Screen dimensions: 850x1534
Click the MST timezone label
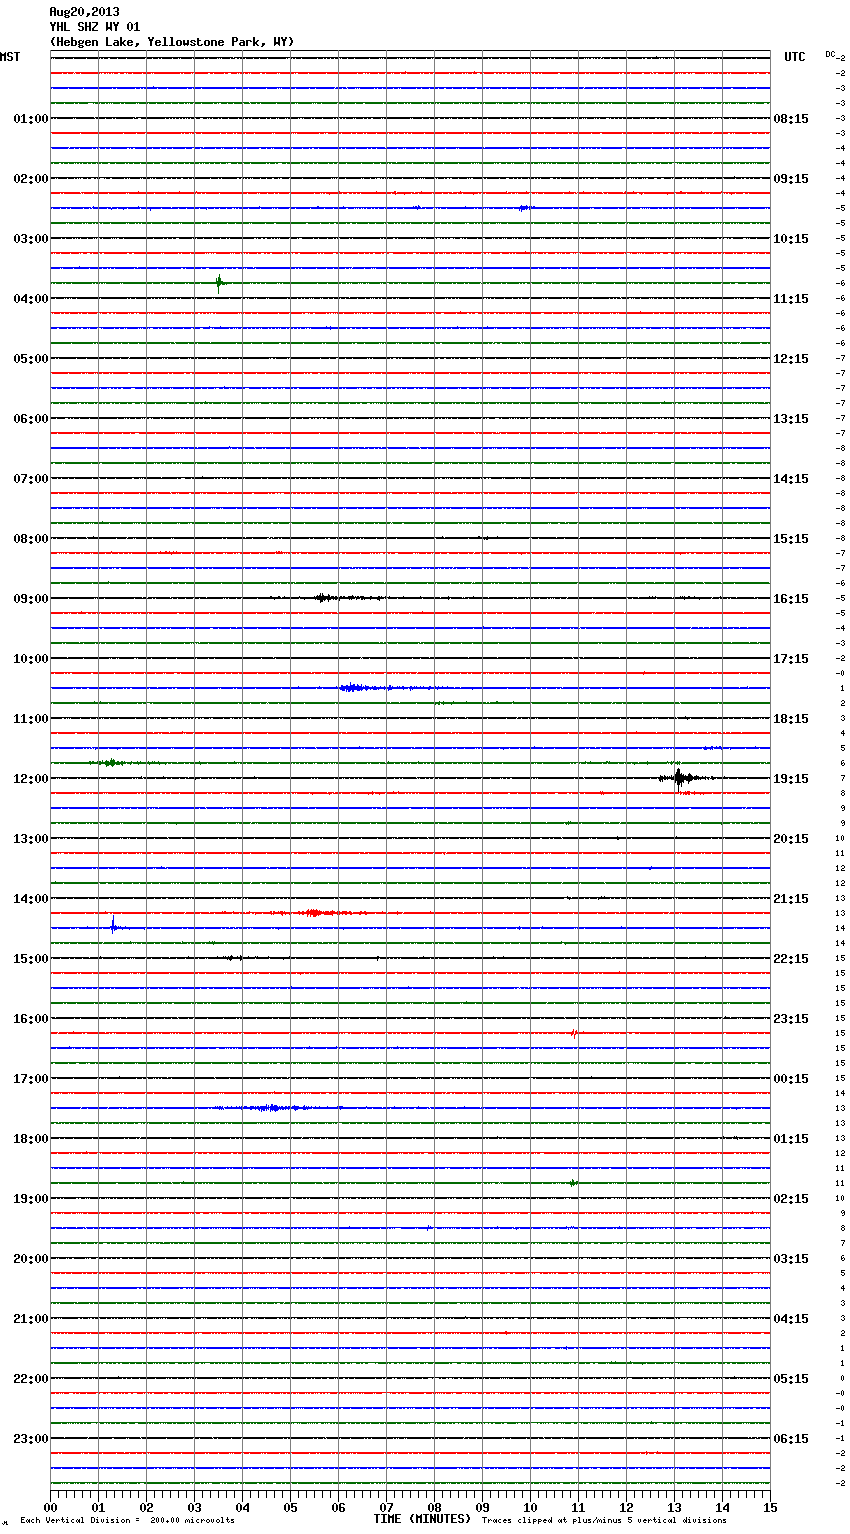pos(10,57)
